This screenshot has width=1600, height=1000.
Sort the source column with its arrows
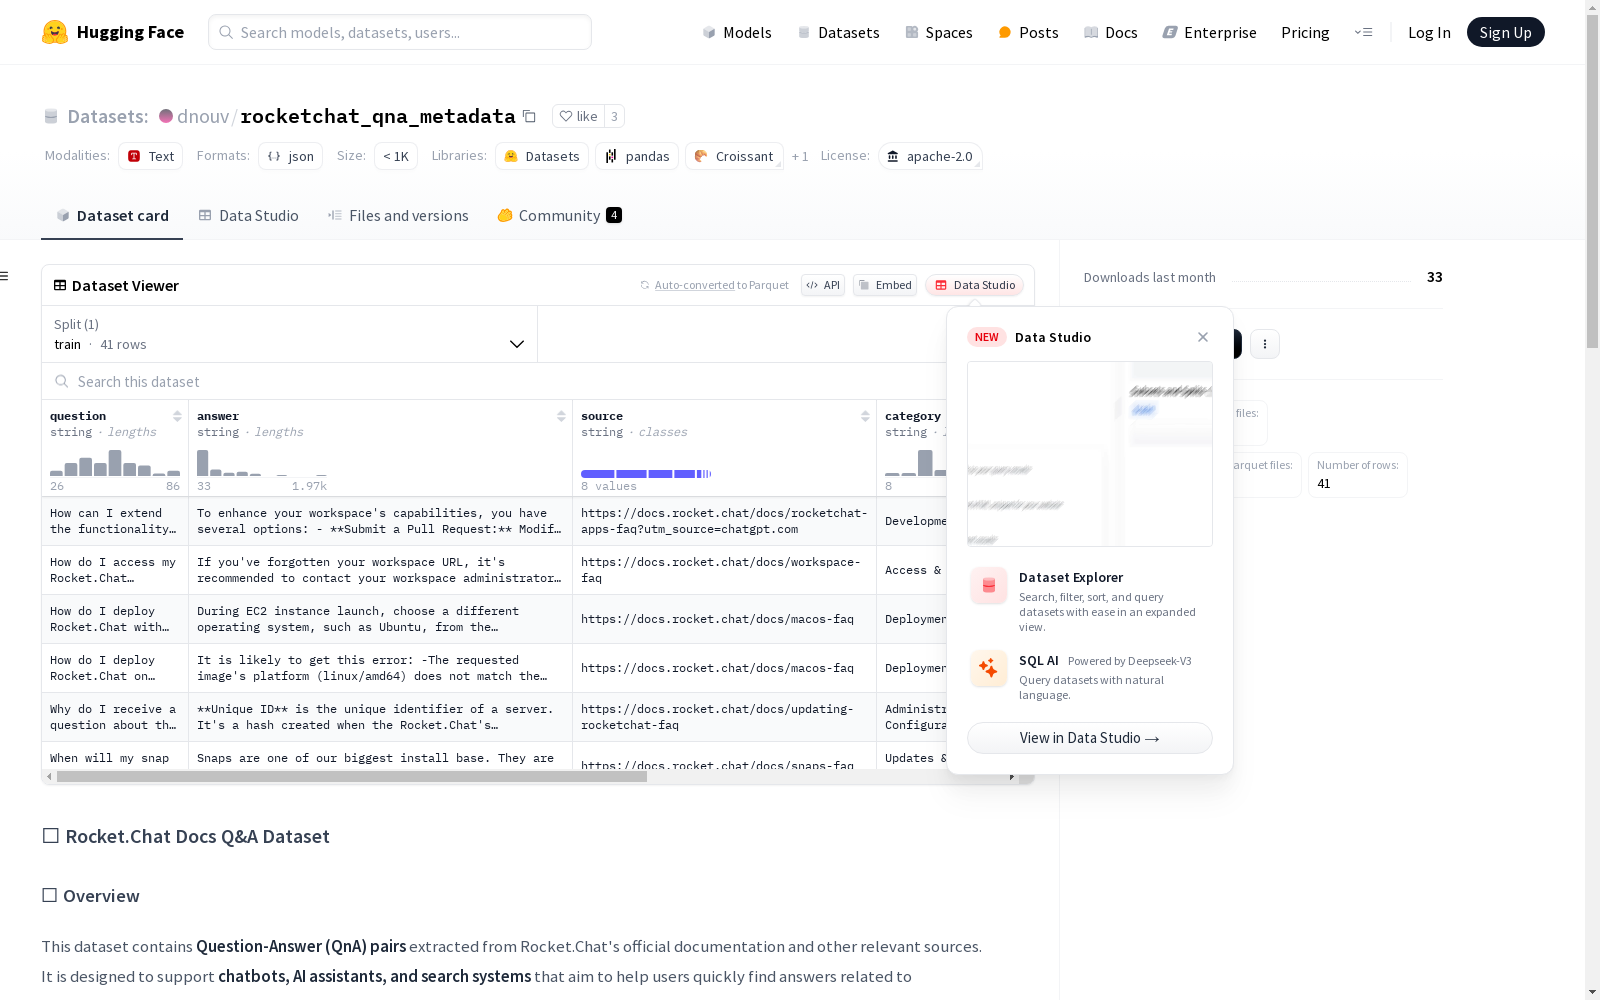coord(865,416)
